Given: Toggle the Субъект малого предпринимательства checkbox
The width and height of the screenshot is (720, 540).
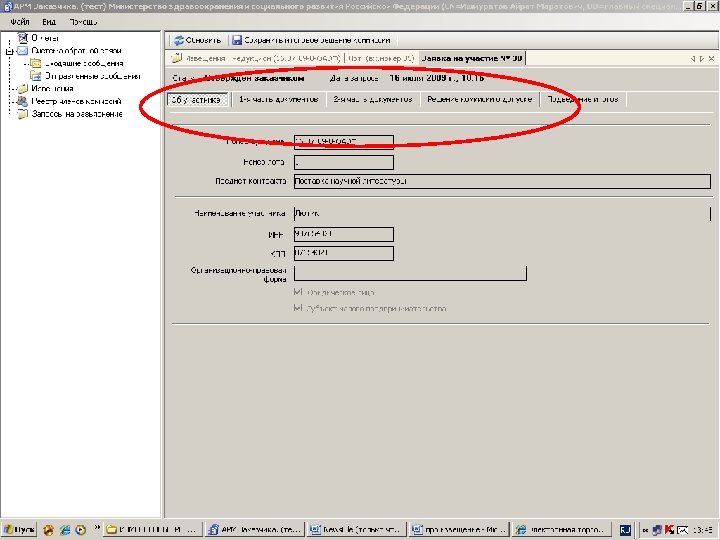Looking at the screenshot, I should 298,308.
